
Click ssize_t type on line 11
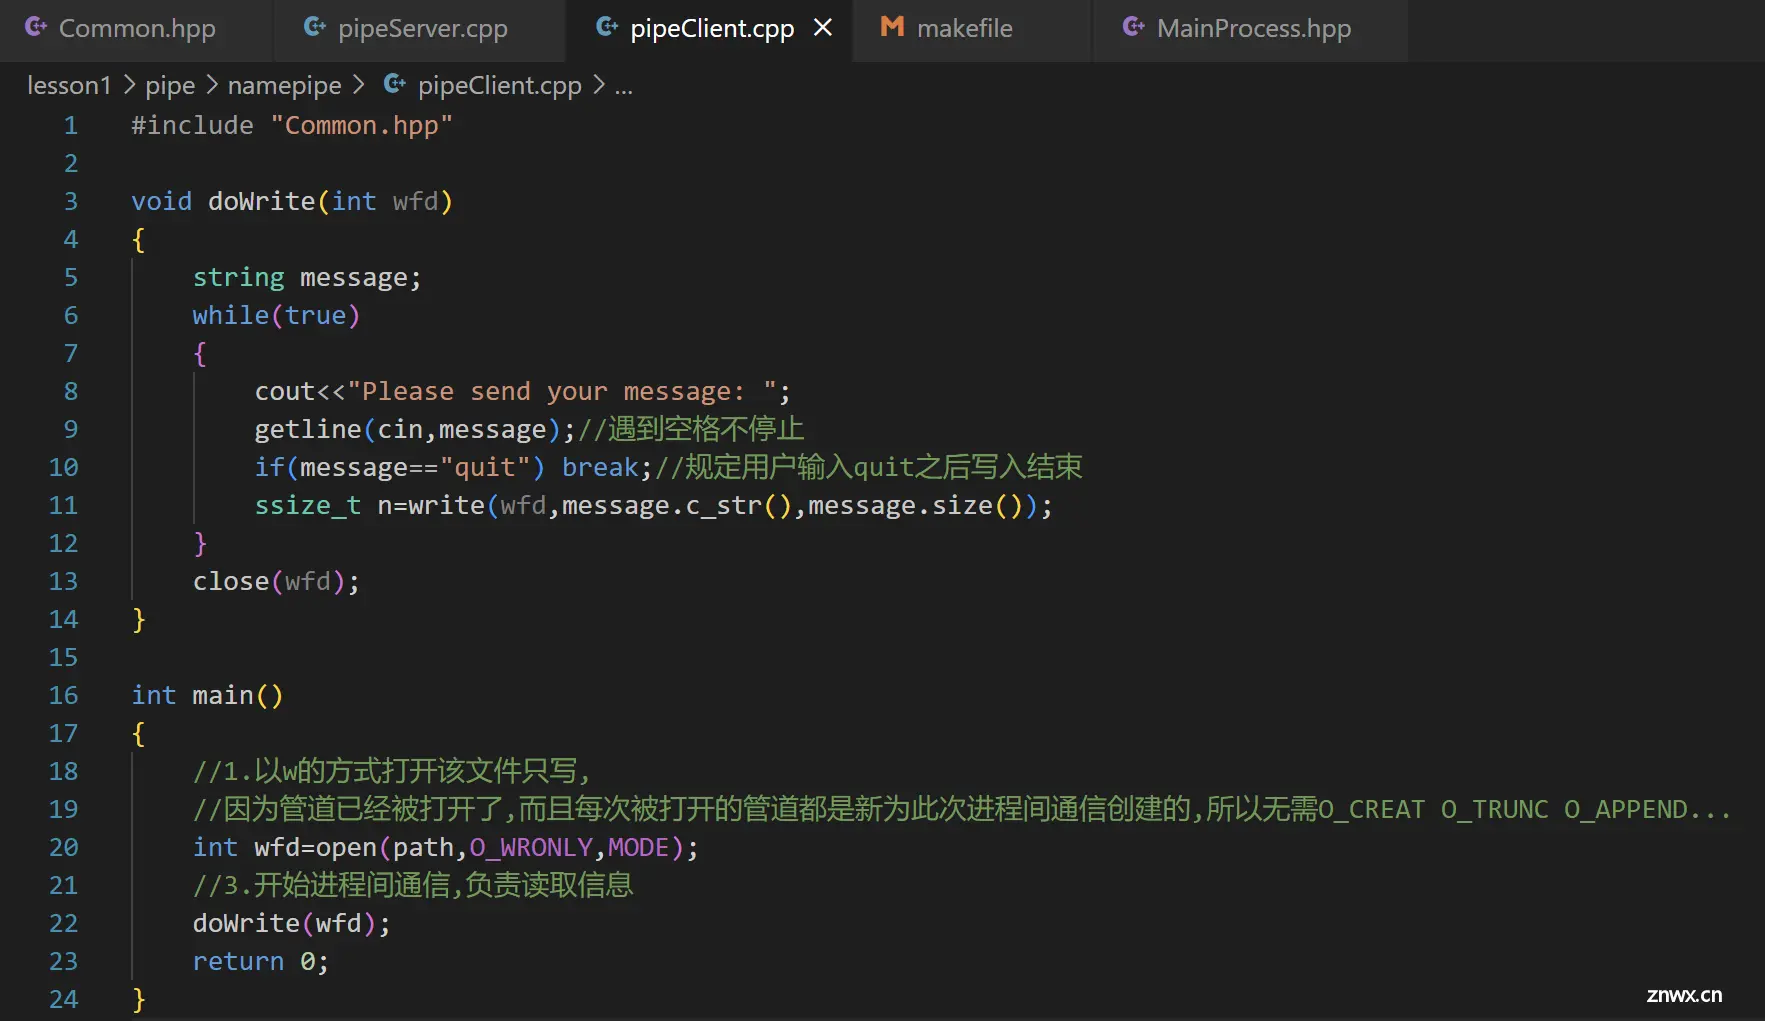(307, 505)
